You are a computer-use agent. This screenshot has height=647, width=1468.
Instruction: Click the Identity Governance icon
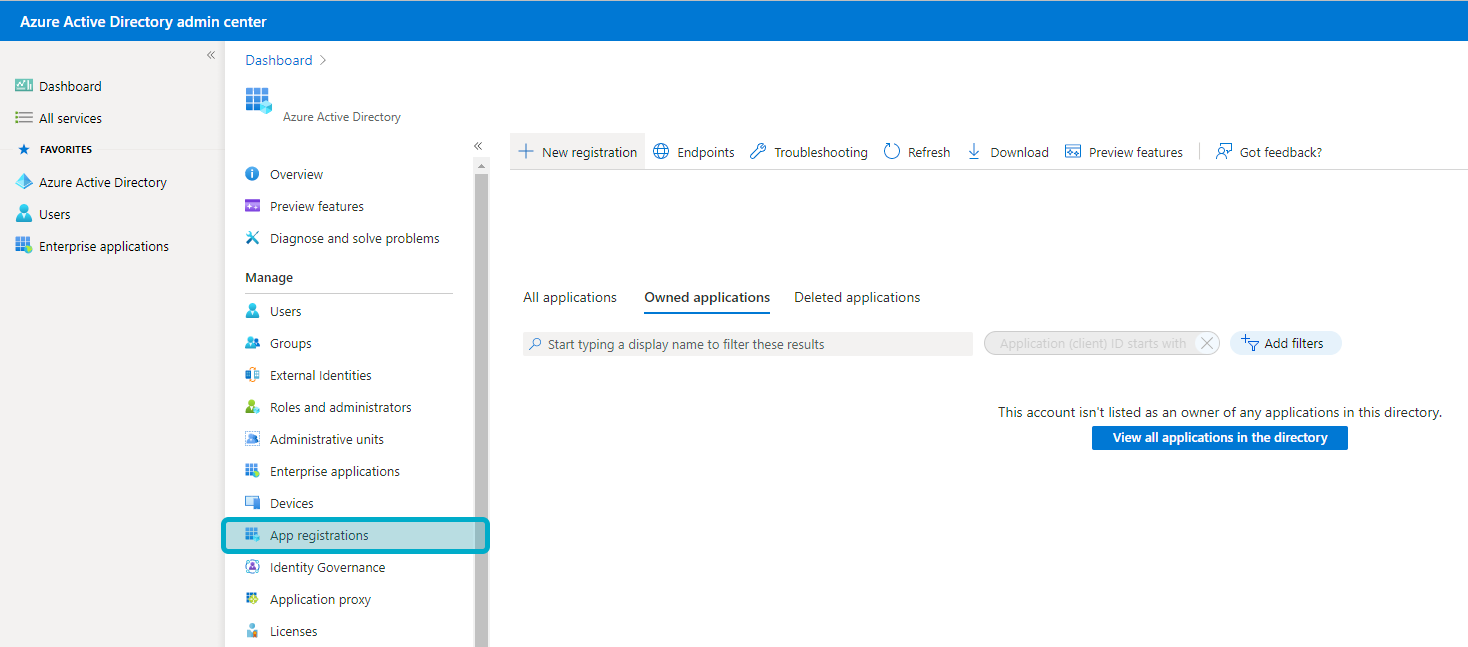coord(252,567)
